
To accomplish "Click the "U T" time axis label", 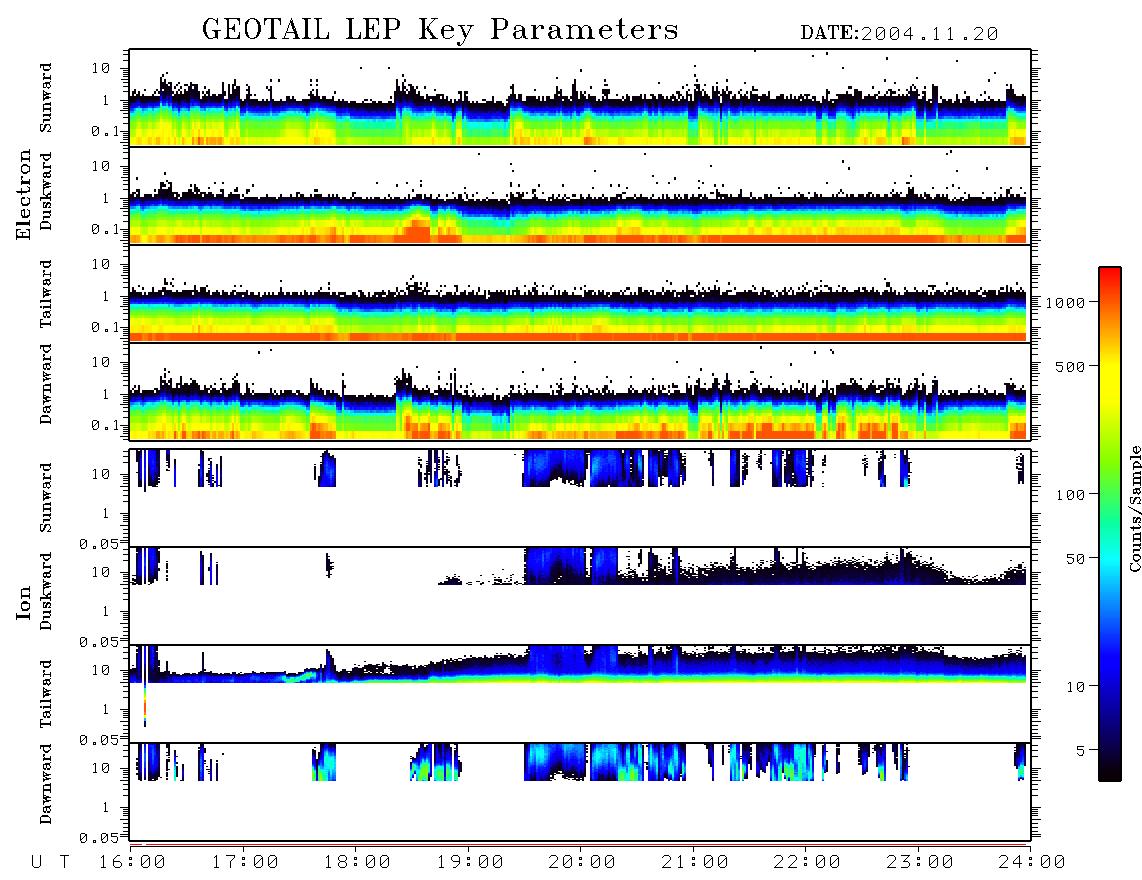I will pos(50,863).
